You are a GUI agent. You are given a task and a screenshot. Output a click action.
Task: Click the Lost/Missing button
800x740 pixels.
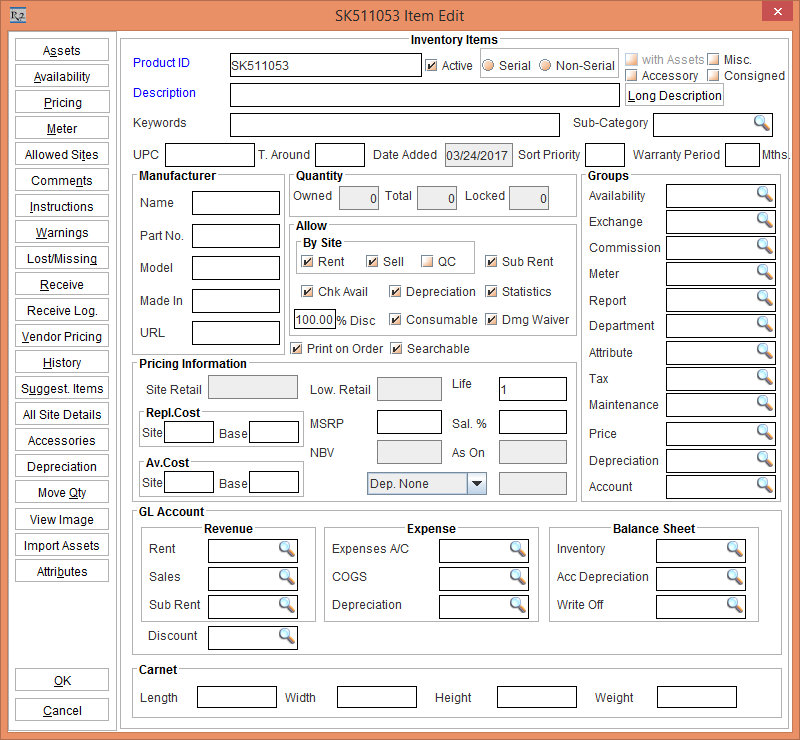click(62, 258)
